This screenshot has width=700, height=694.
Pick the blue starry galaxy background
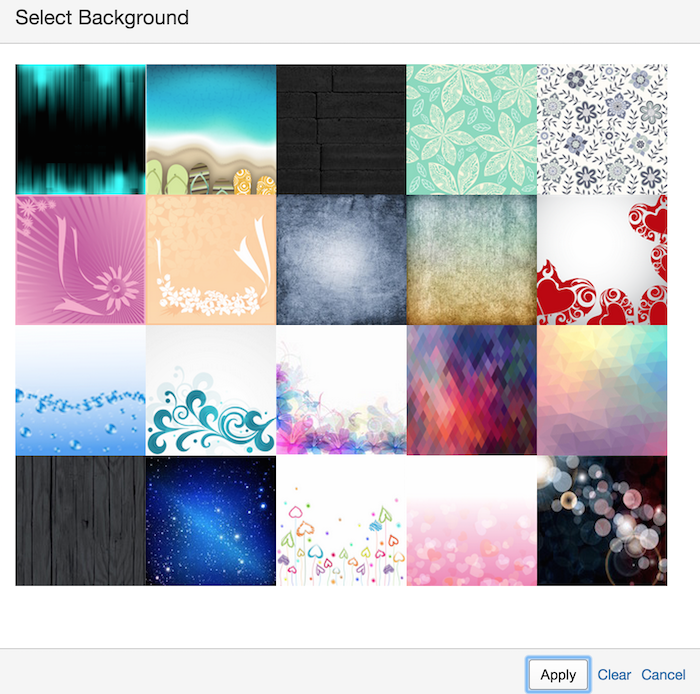[211, 520]
